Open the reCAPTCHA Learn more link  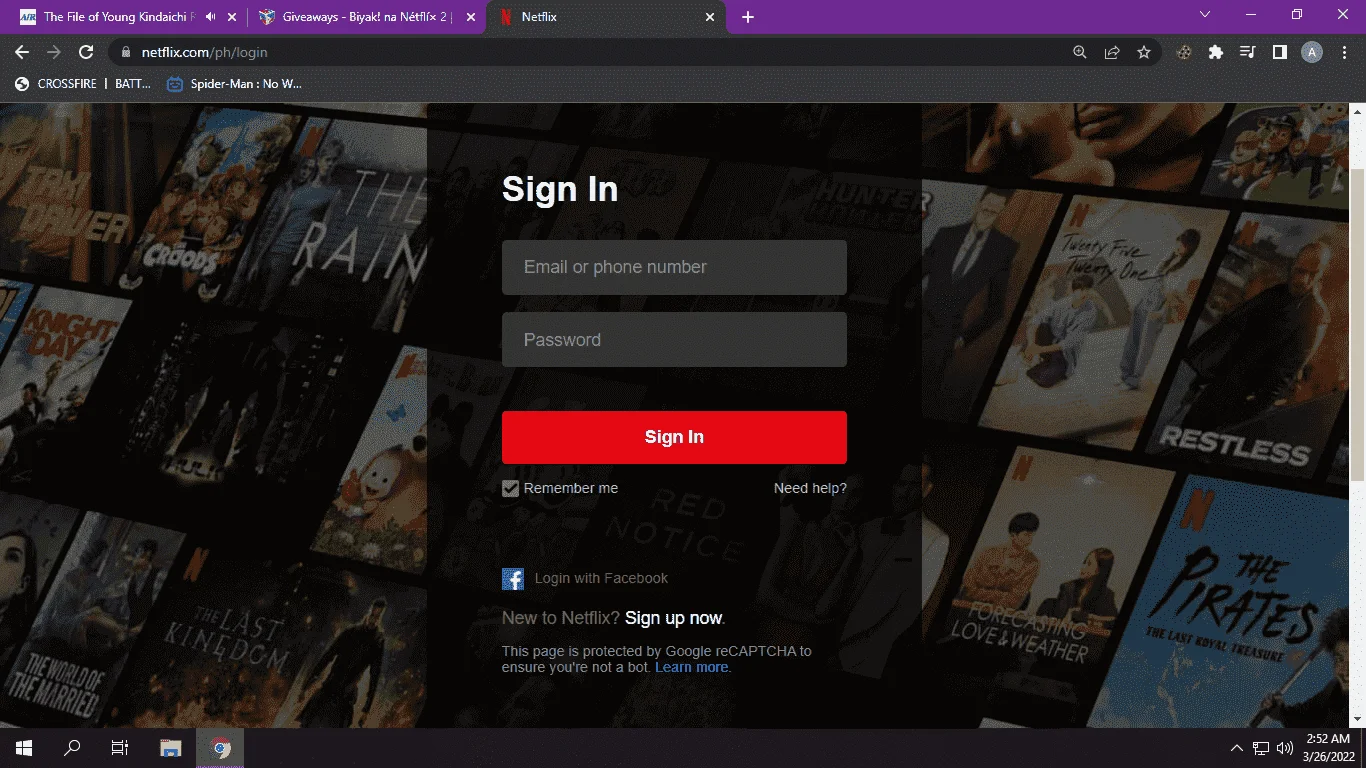(x=692, y=667)
